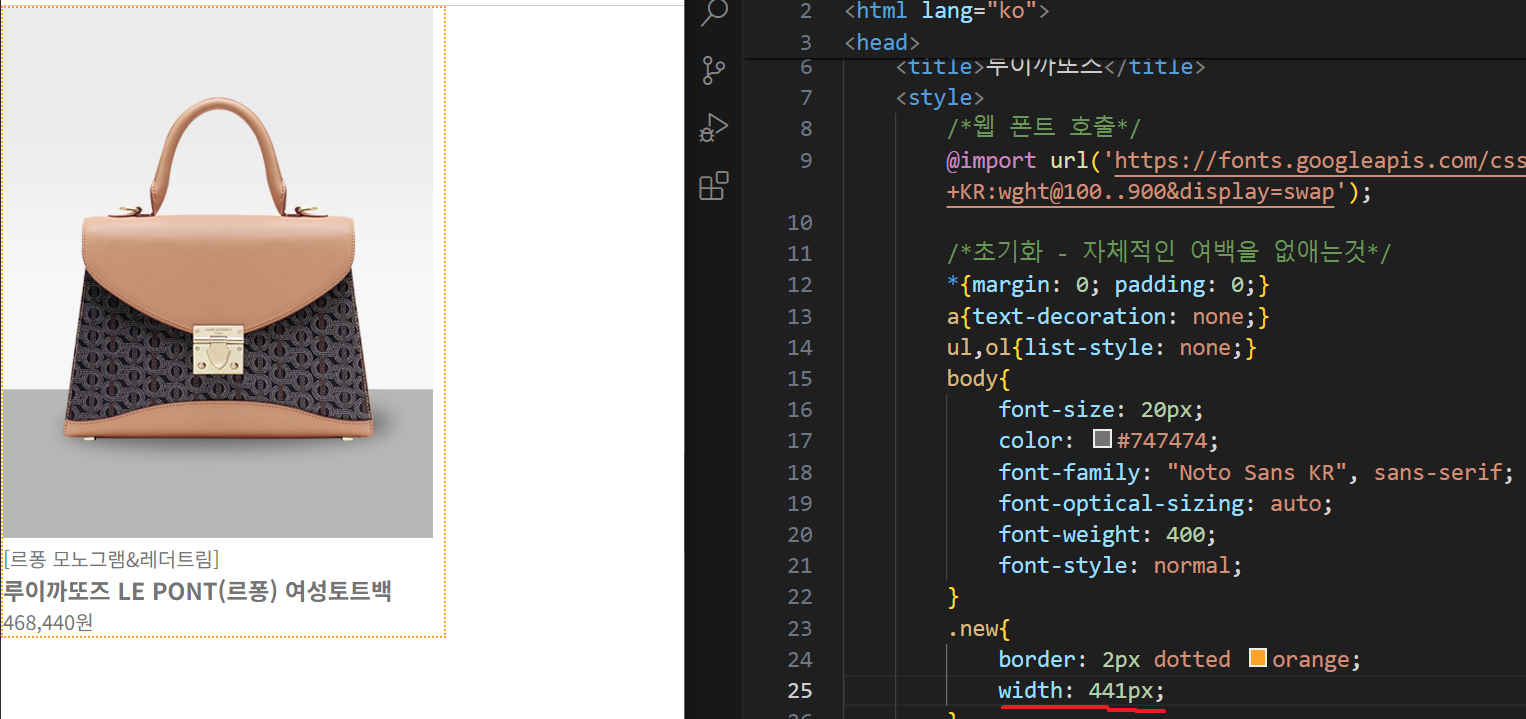The image size is (1526, 719).
Task: Click the font-weight: 400 declaration
Action: (x=1107, y=535)
